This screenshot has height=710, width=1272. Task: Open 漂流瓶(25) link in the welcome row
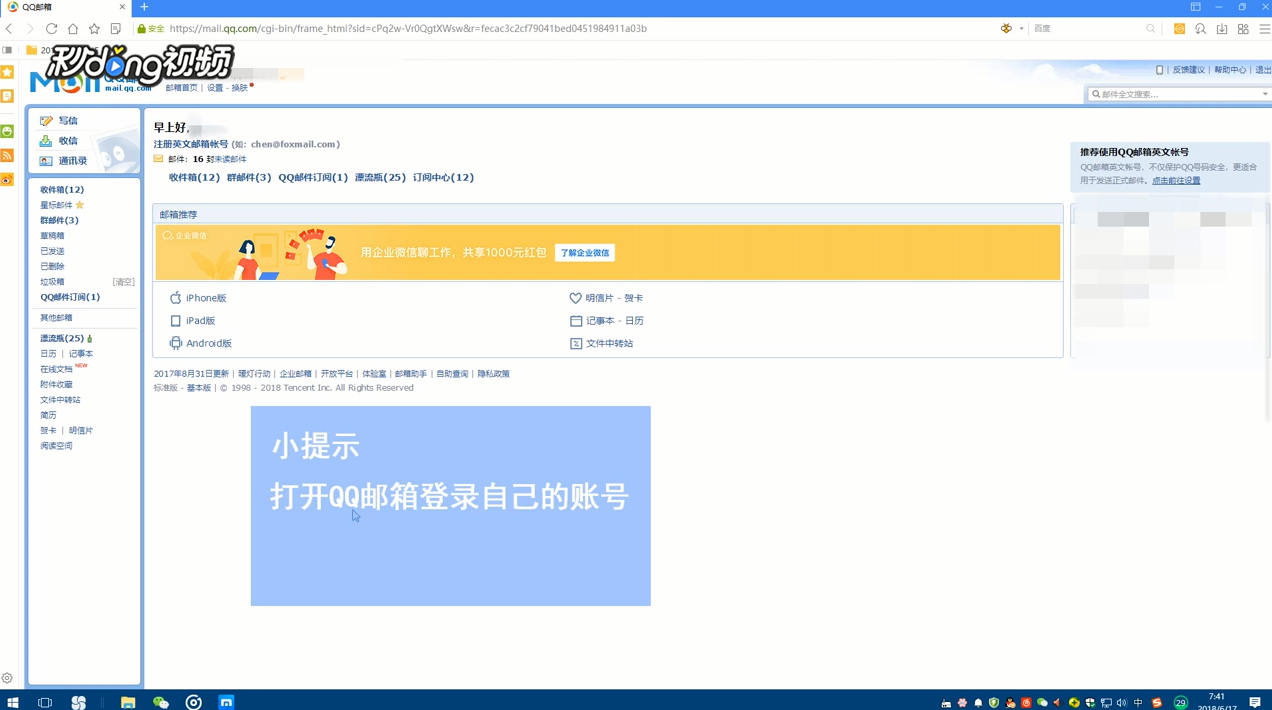[380, 178]
